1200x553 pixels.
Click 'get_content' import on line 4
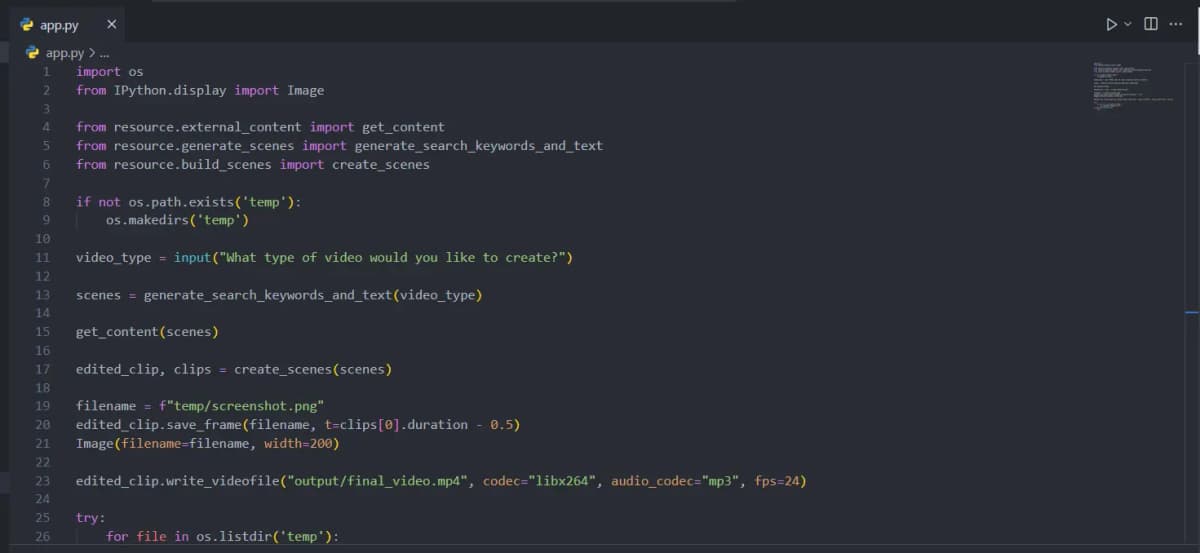coord(403,127)
